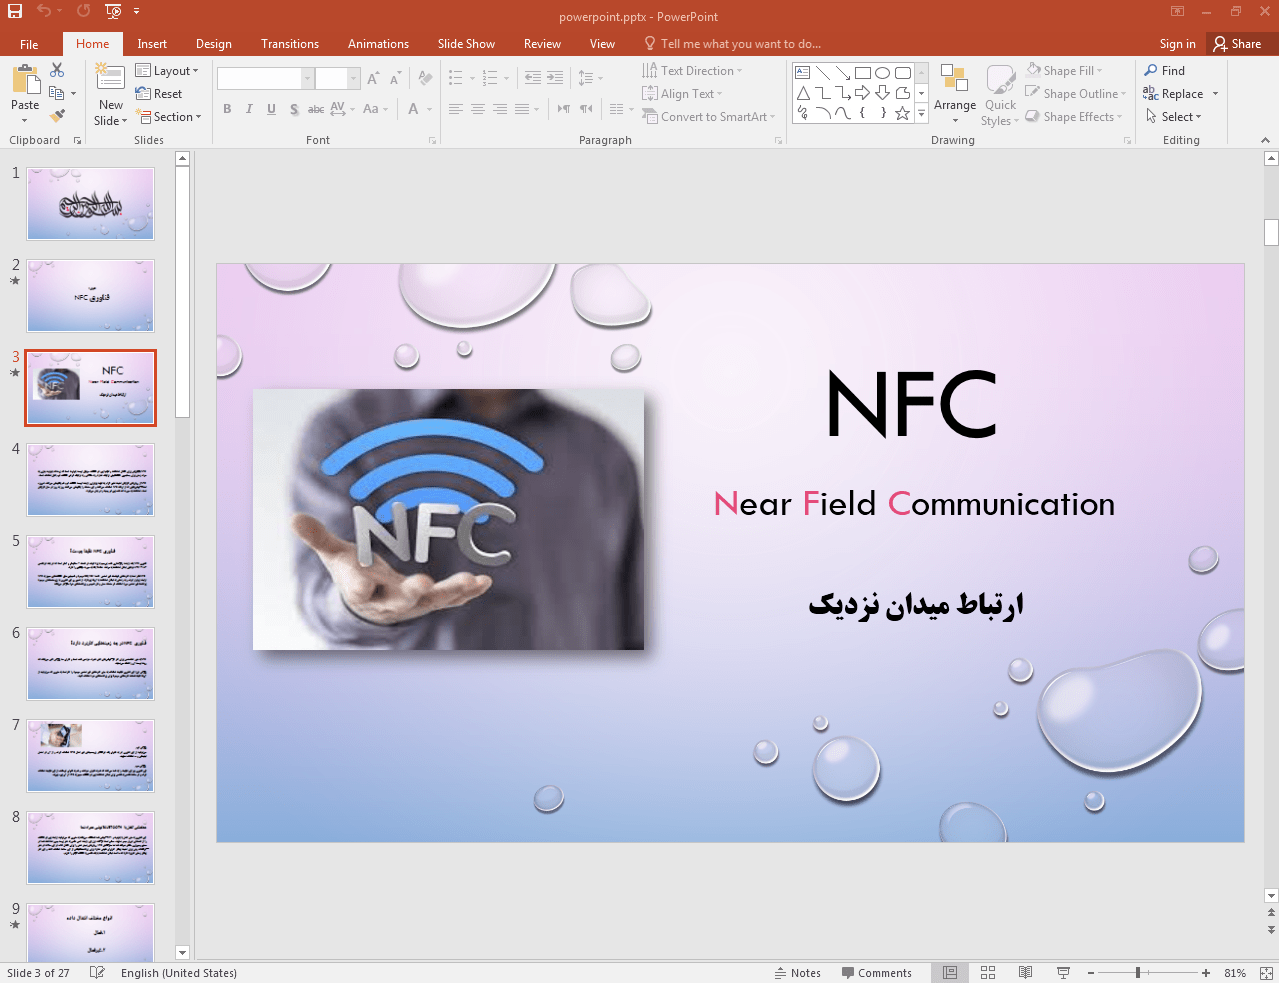Click the Sign in link
The height and width of the screenshot is (983, 1279).
(1177, 44)
